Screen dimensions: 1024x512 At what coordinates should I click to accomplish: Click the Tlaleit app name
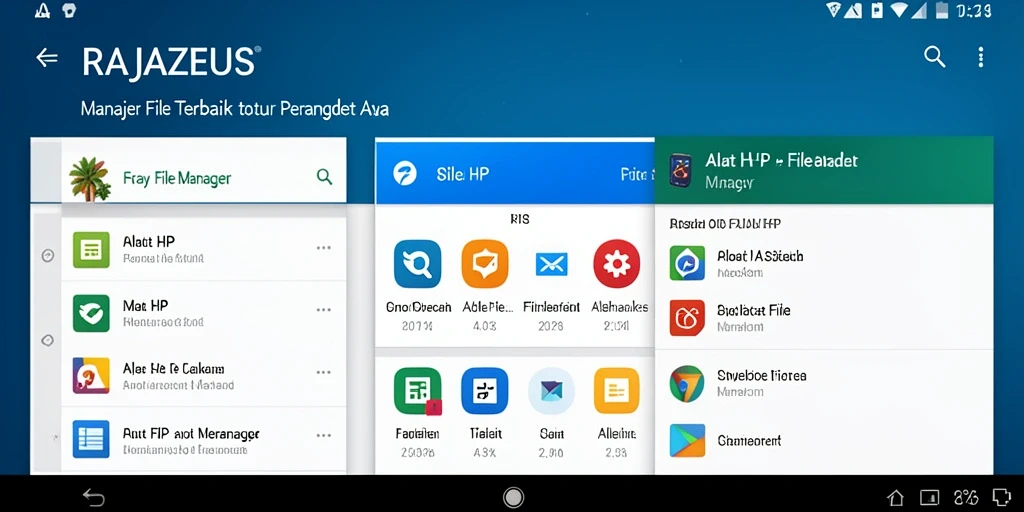(485, 434)
